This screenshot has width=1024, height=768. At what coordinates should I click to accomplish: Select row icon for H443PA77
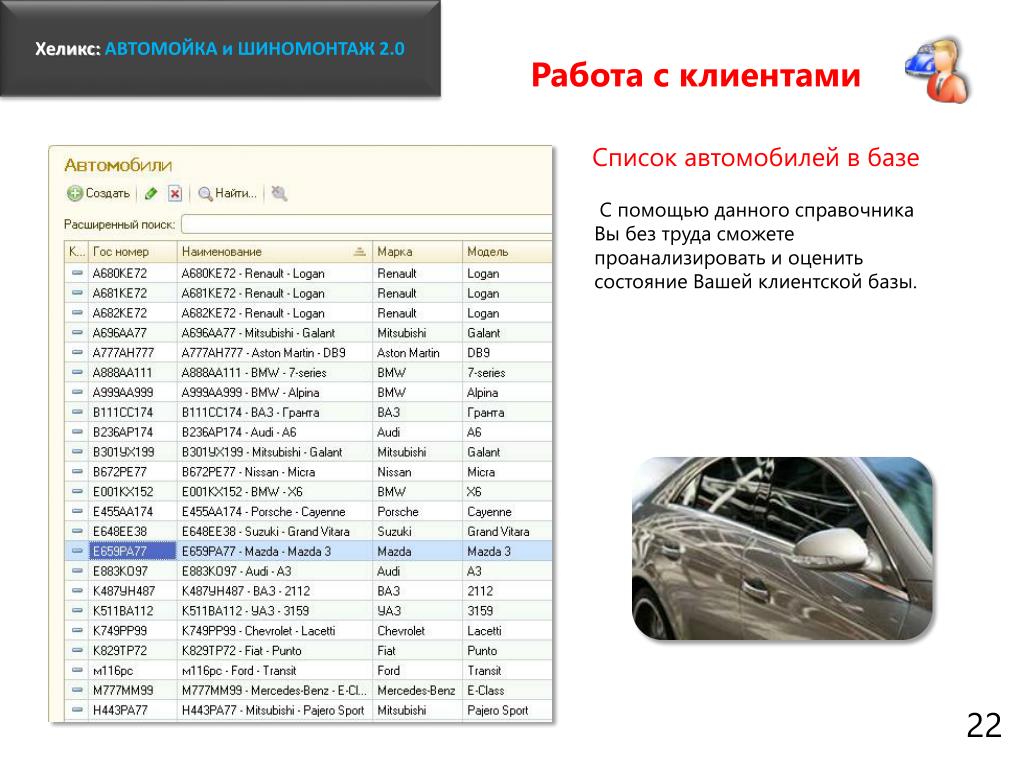tap(77, 710)
